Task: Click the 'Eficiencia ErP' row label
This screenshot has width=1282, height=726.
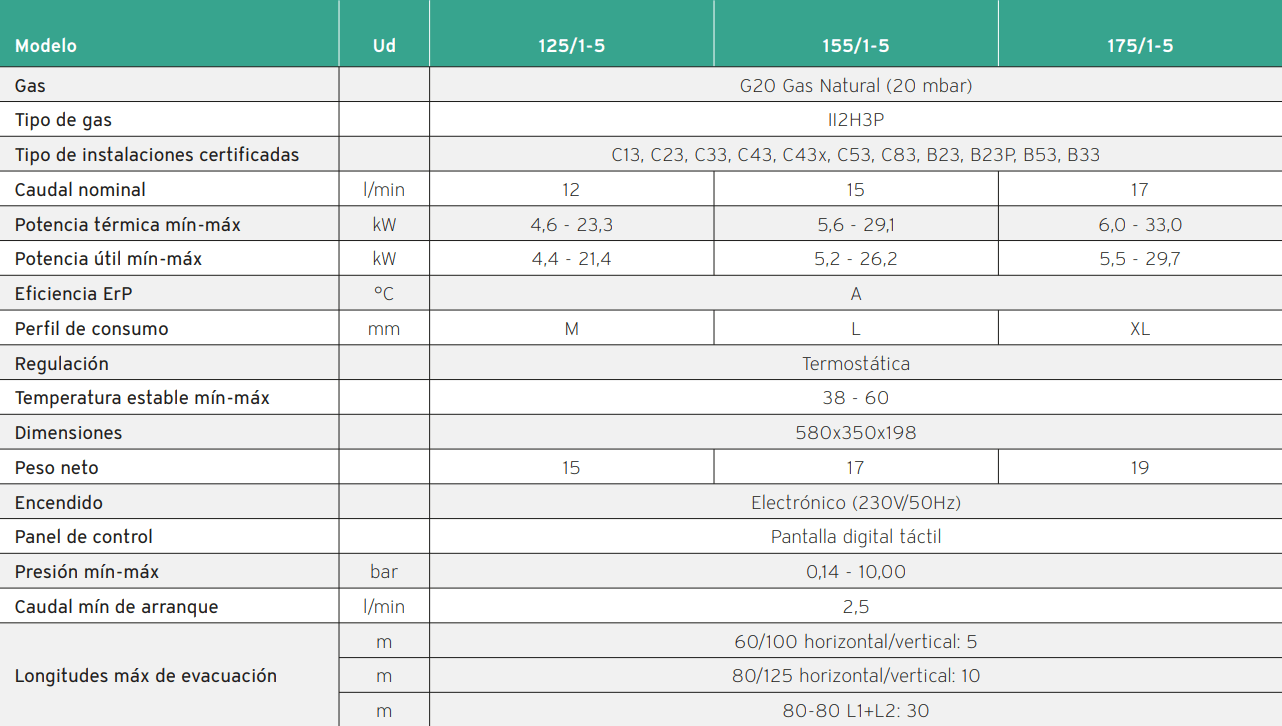Action: tap(75, 294)
